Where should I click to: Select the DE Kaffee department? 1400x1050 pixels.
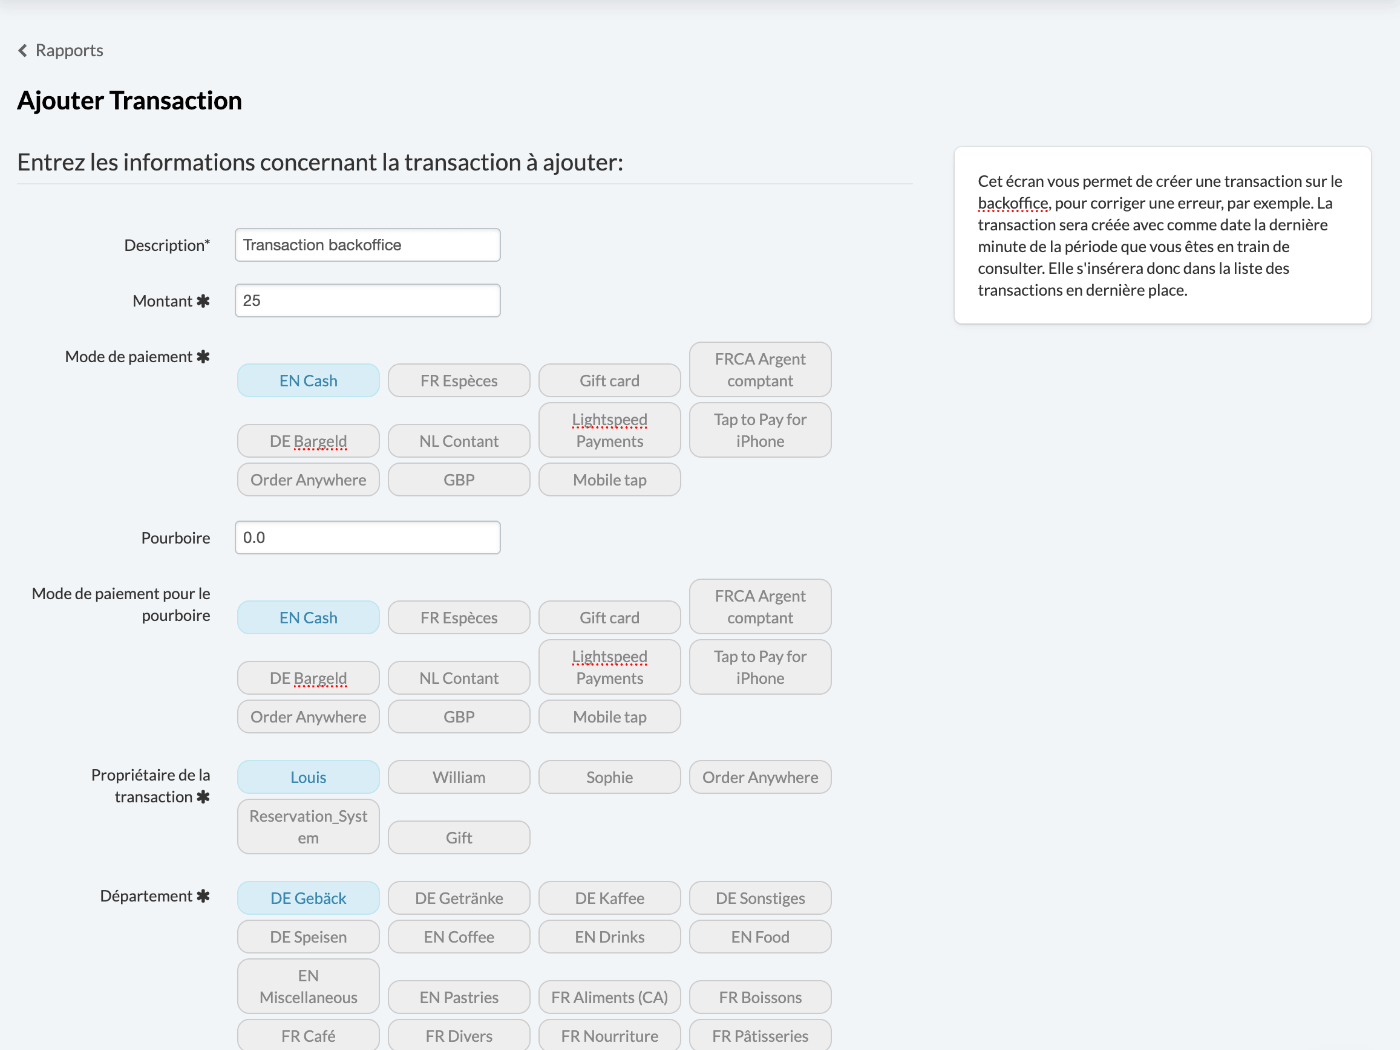coord(610,898)
